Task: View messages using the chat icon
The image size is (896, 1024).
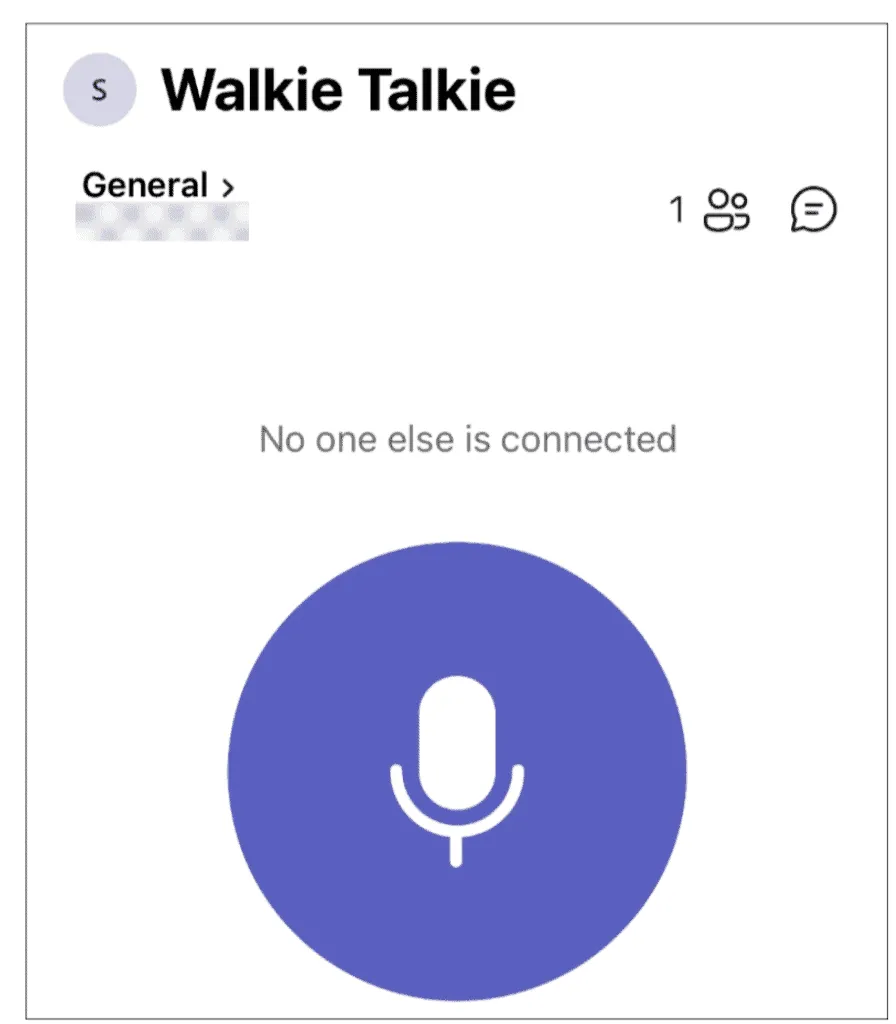Action: 813,210
